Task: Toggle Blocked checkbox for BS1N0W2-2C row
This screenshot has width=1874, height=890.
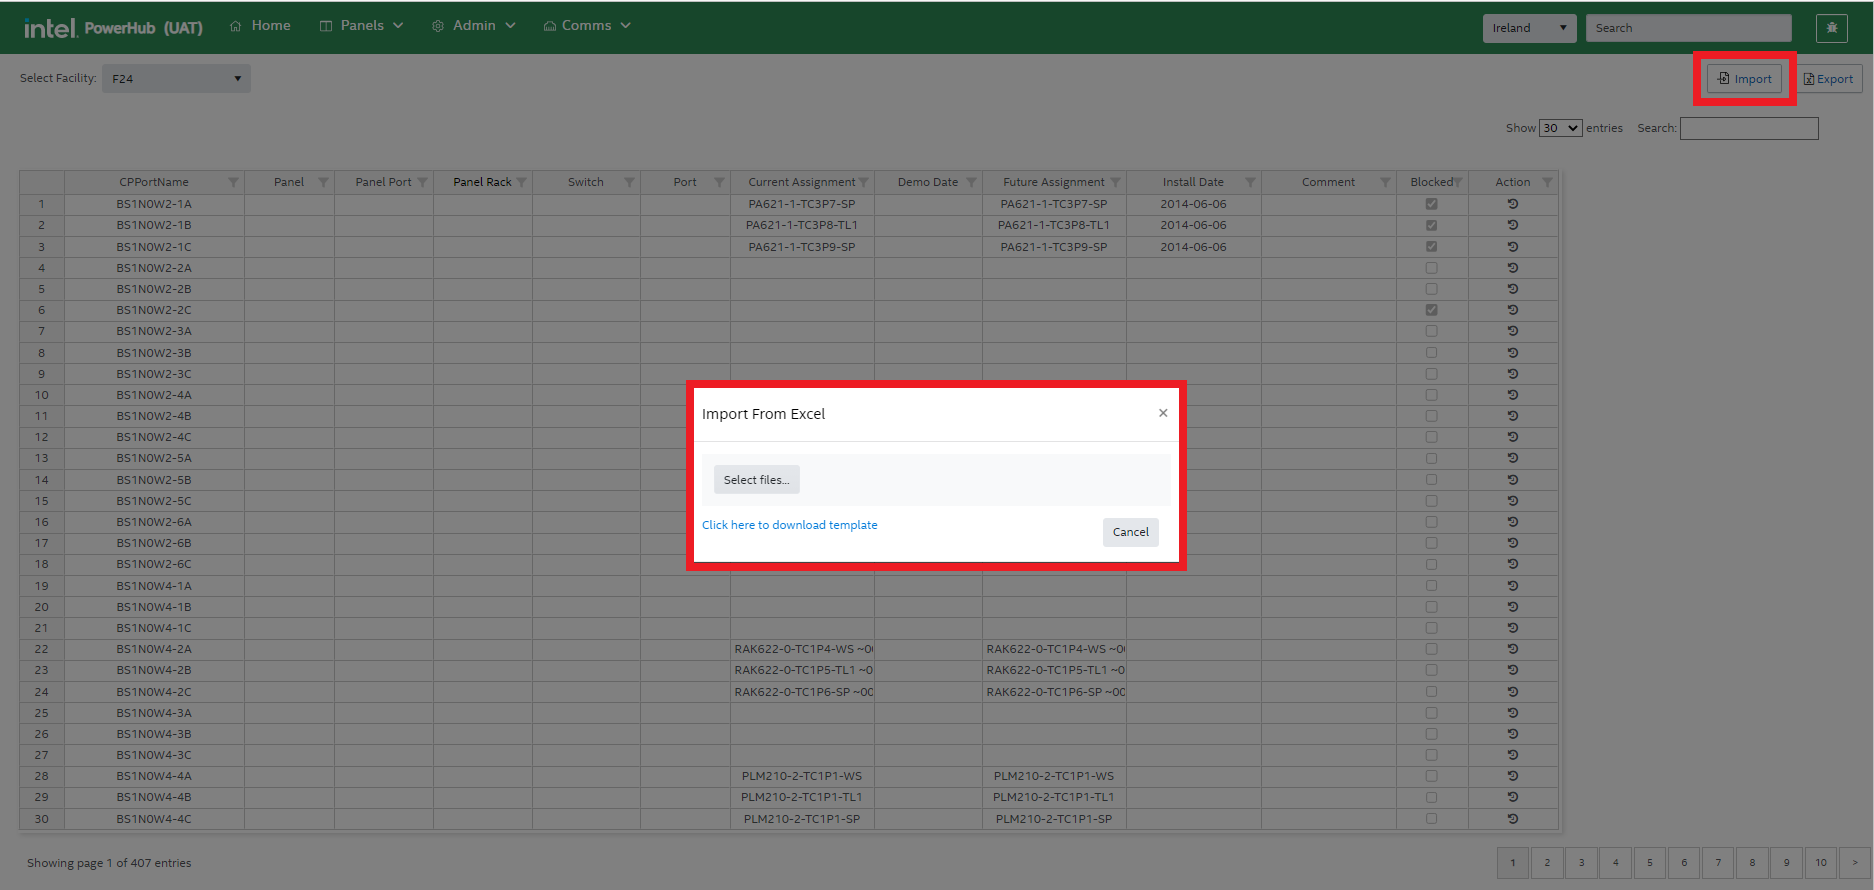Action: (1431, 310)
